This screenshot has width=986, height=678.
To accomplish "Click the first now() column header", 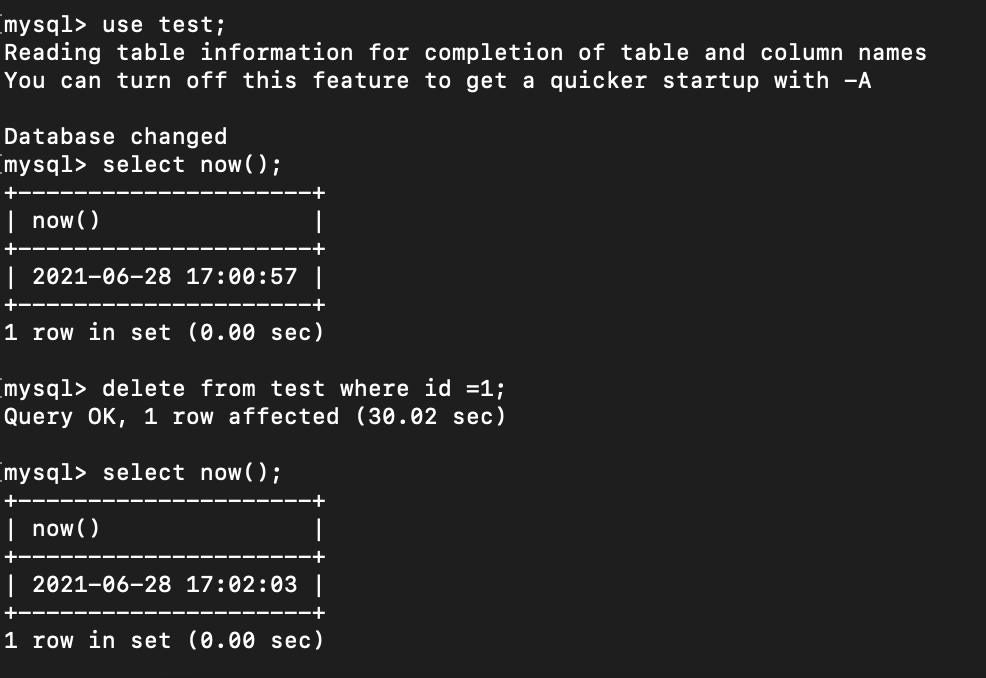I will (x=66, y=220).
